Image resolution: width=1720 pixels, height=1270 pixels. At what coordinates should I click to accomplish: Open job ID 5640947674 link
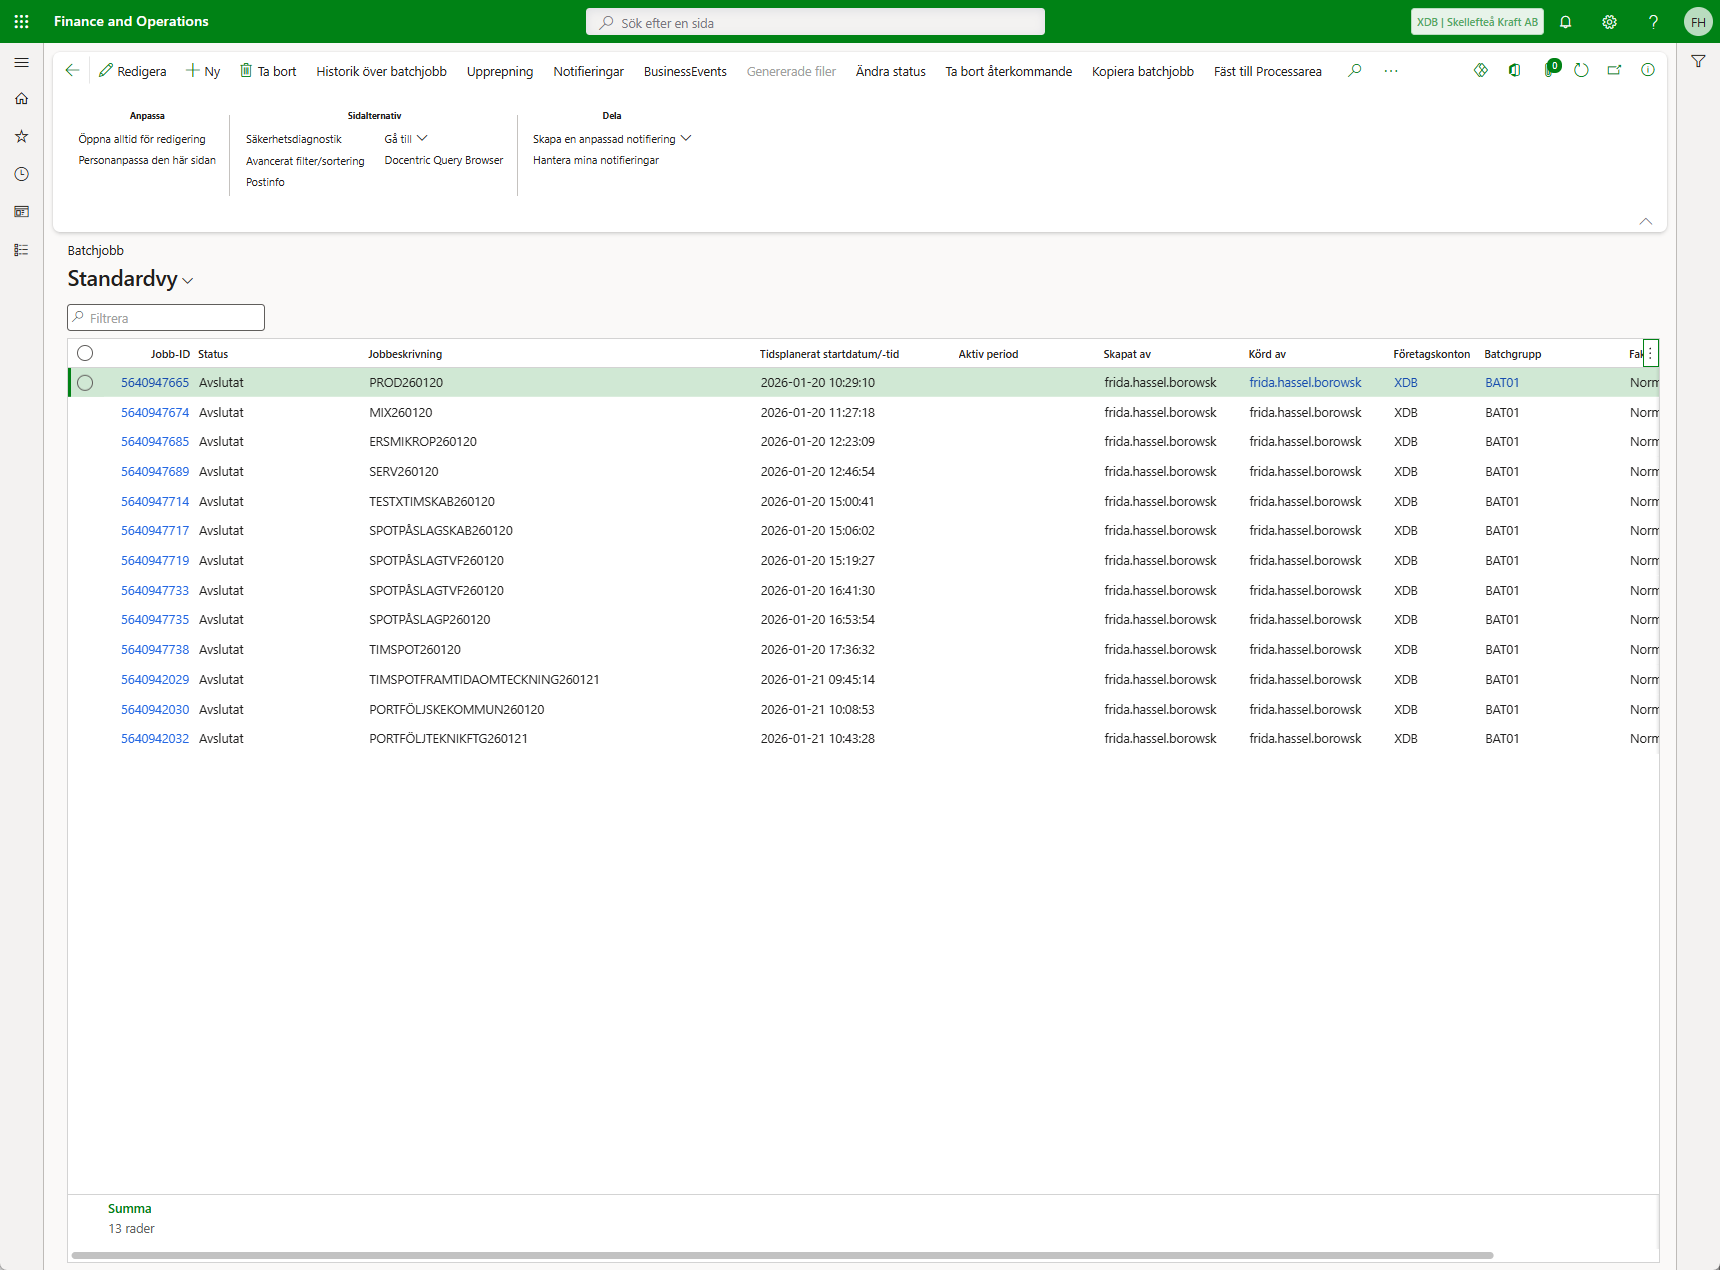coord(155,412)
